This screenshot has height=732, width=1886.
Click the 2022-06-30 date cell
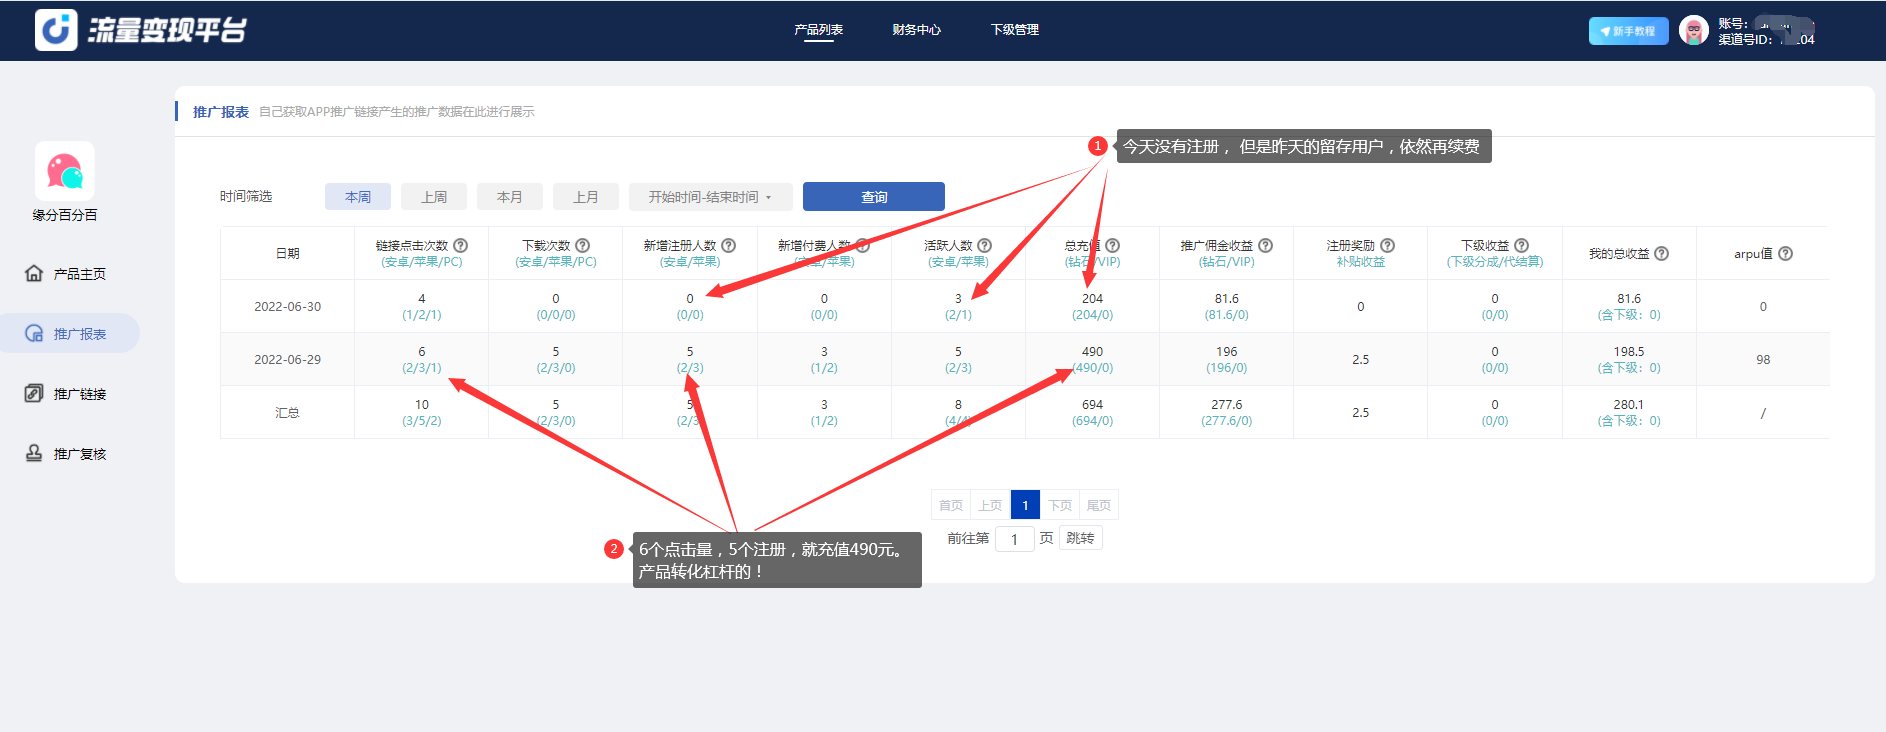point(288,307)
